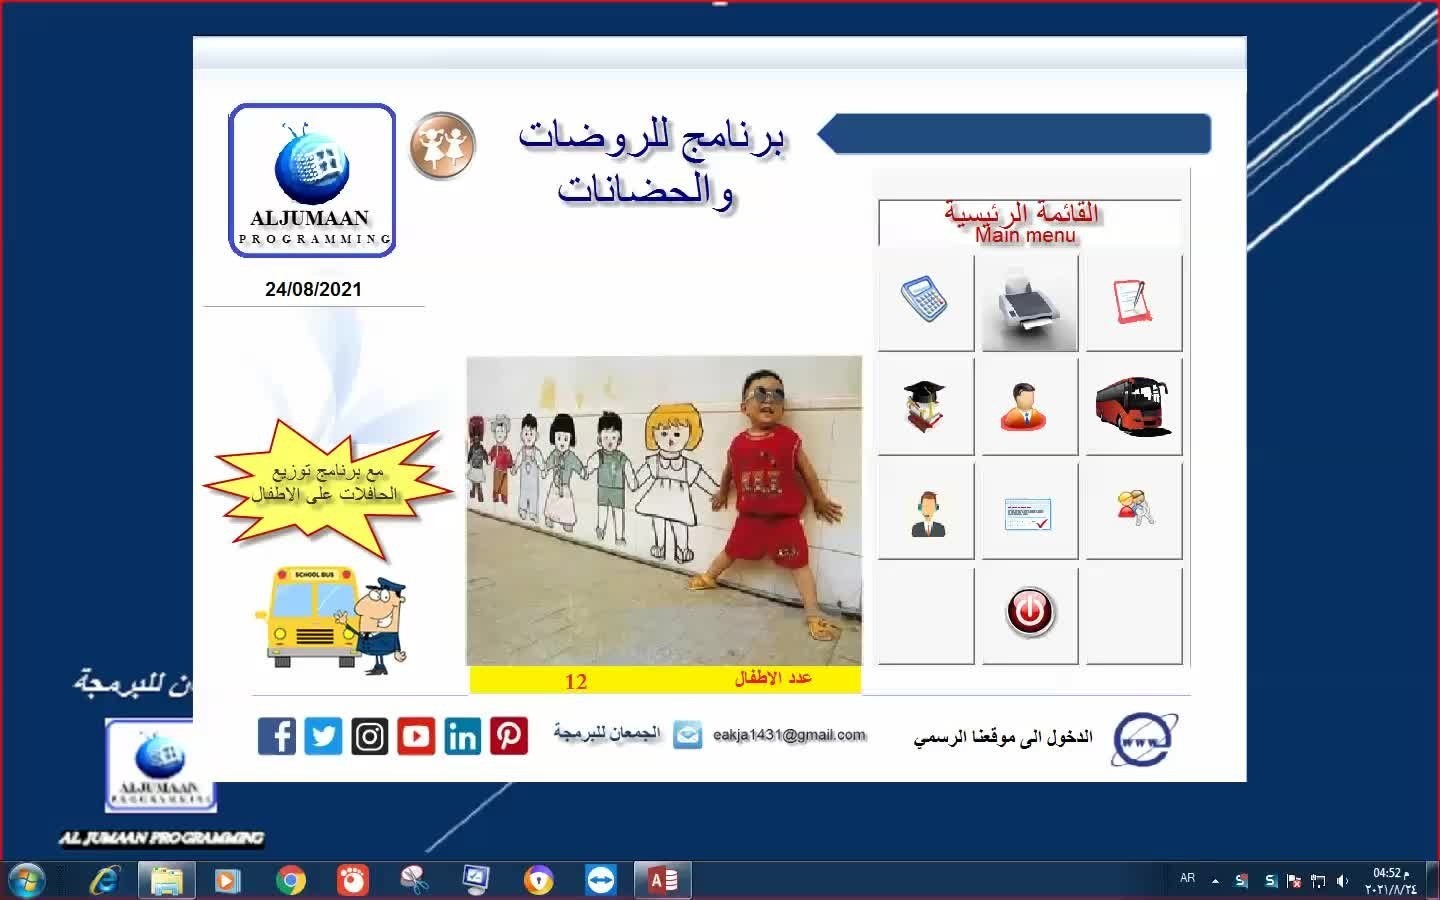Click the round children badge icon
The height and width of the screenshot is (900, 1440).
[442, 145]
